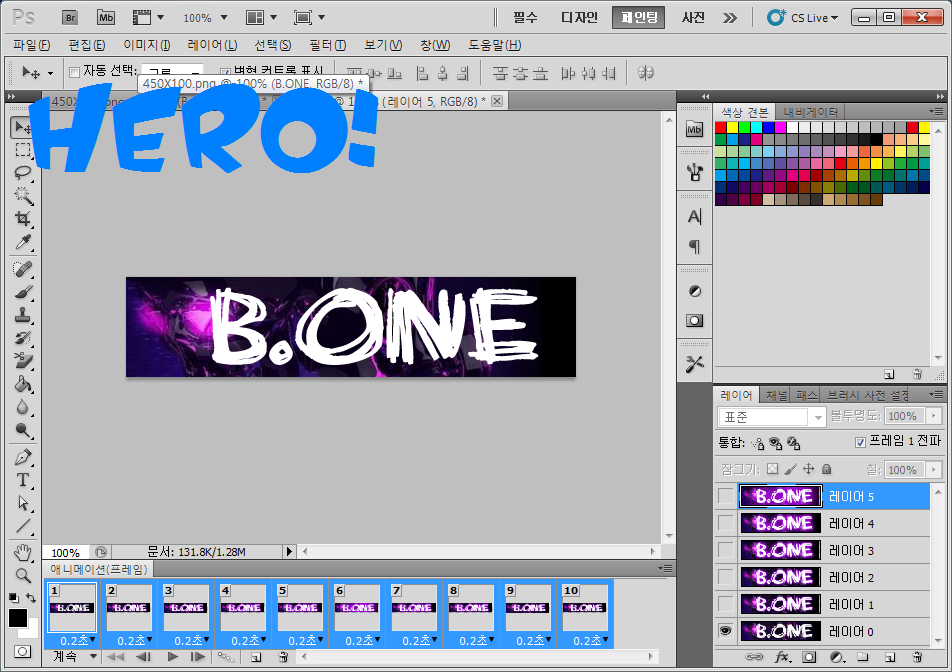Open the CS Live dropdown
The height and width of the screenshot is (672, 952).
point(803,18)
